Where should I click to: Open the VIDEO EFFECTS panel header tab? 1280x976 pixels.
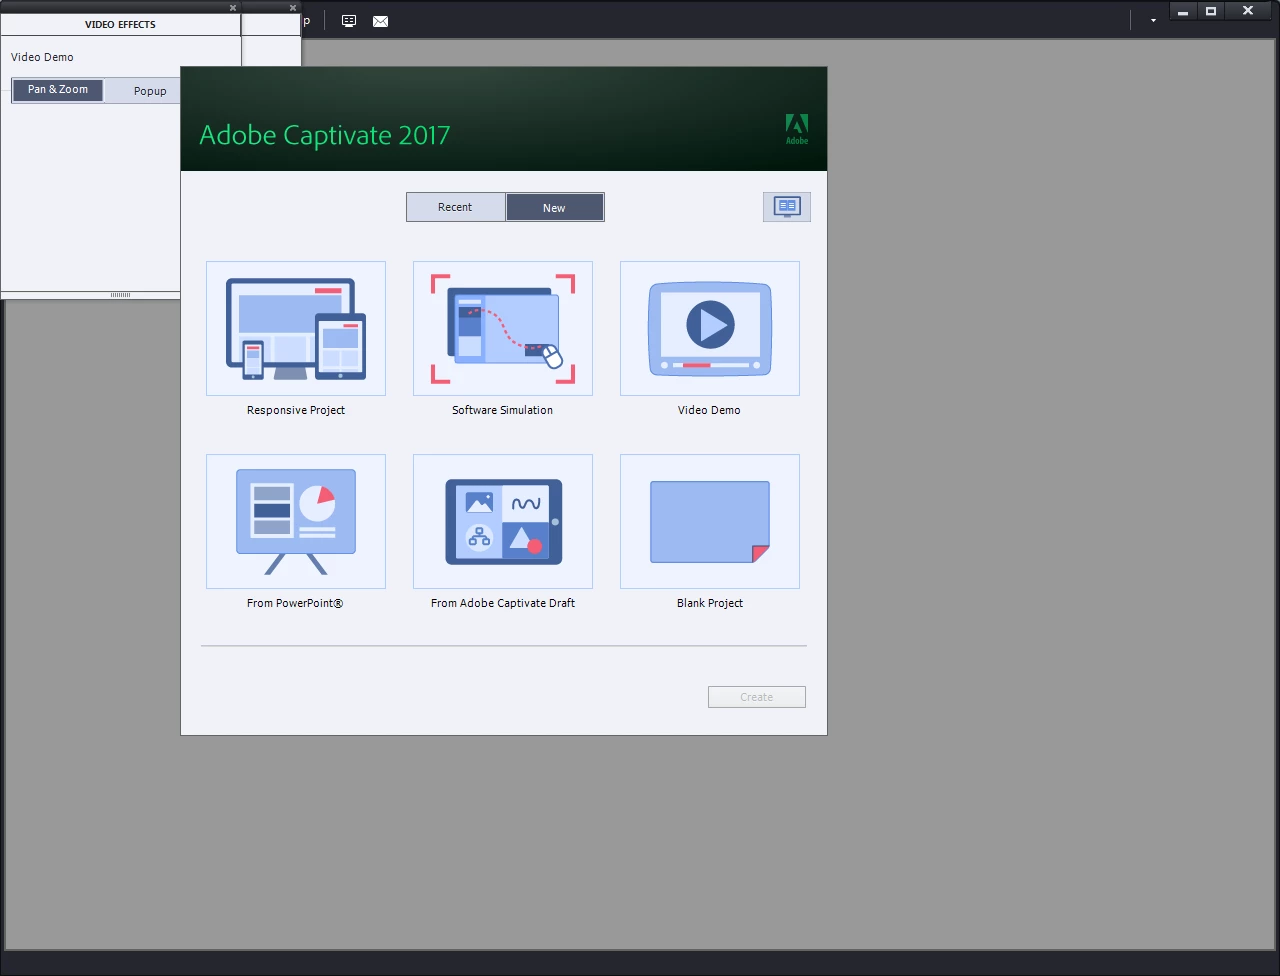click(x=120, y=24)
